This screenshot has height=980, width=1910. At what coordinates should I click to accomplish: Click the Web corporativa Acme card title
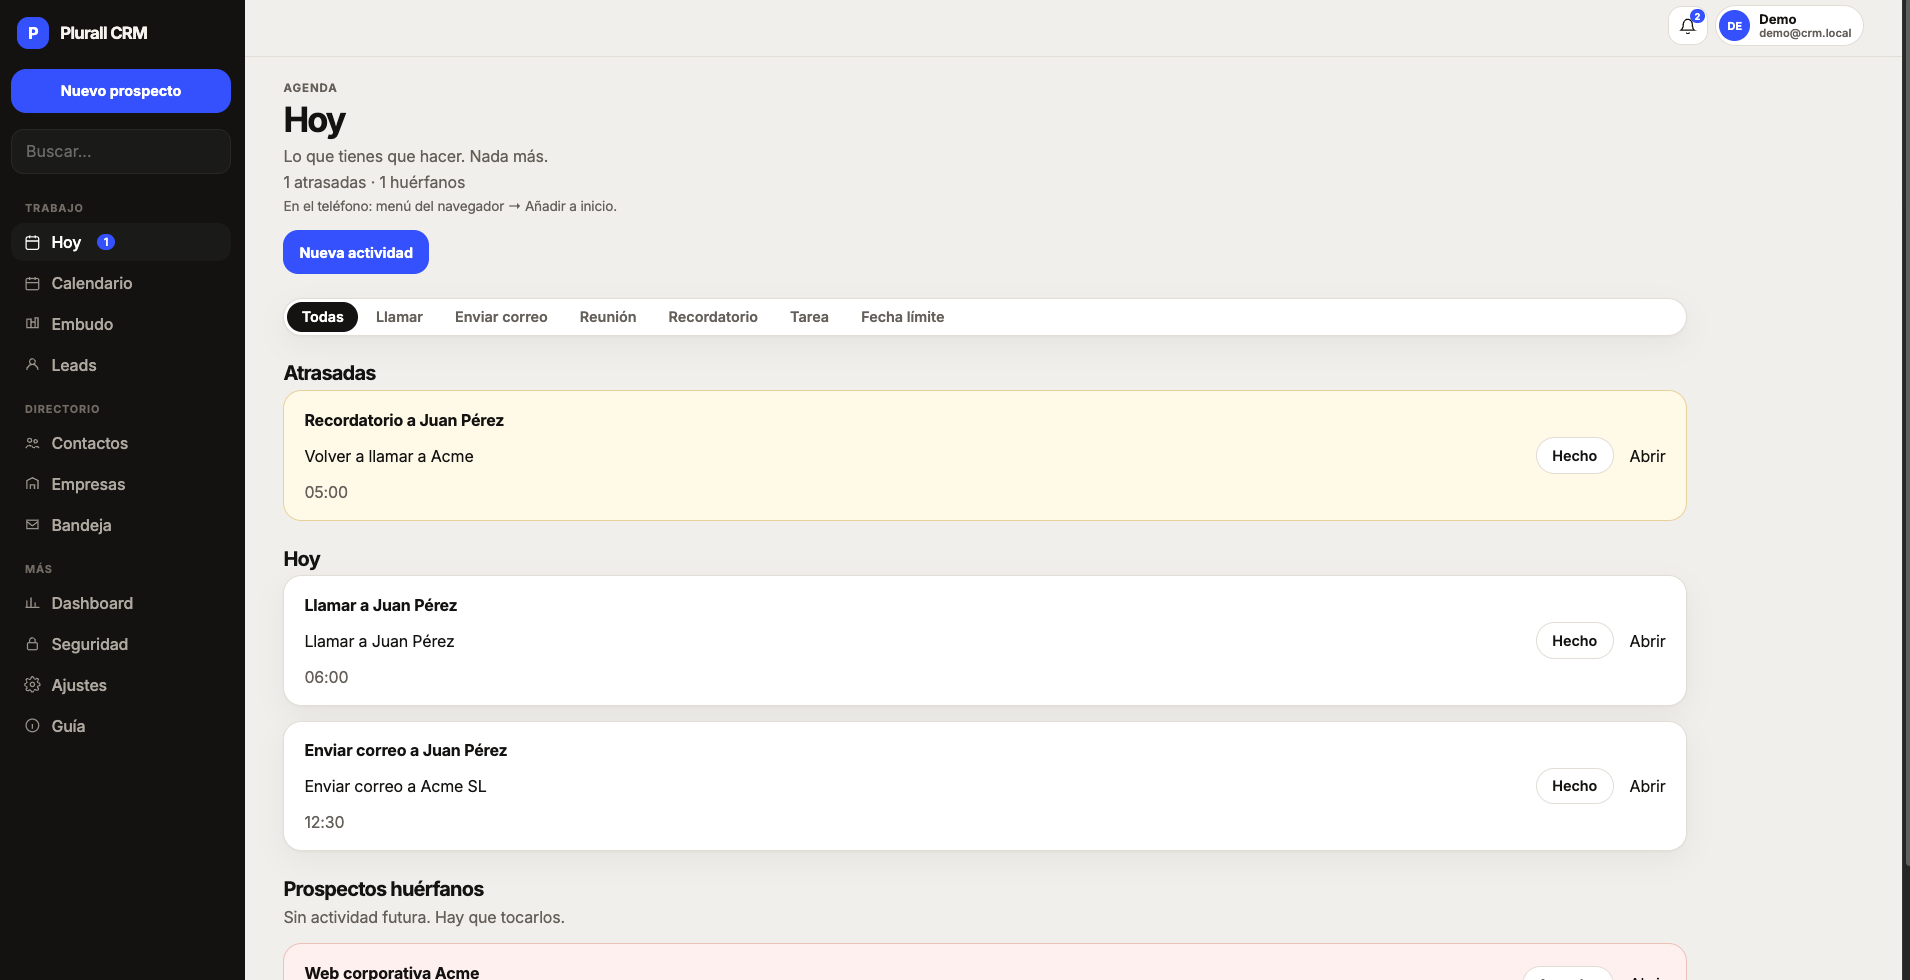tap(392, 972)
